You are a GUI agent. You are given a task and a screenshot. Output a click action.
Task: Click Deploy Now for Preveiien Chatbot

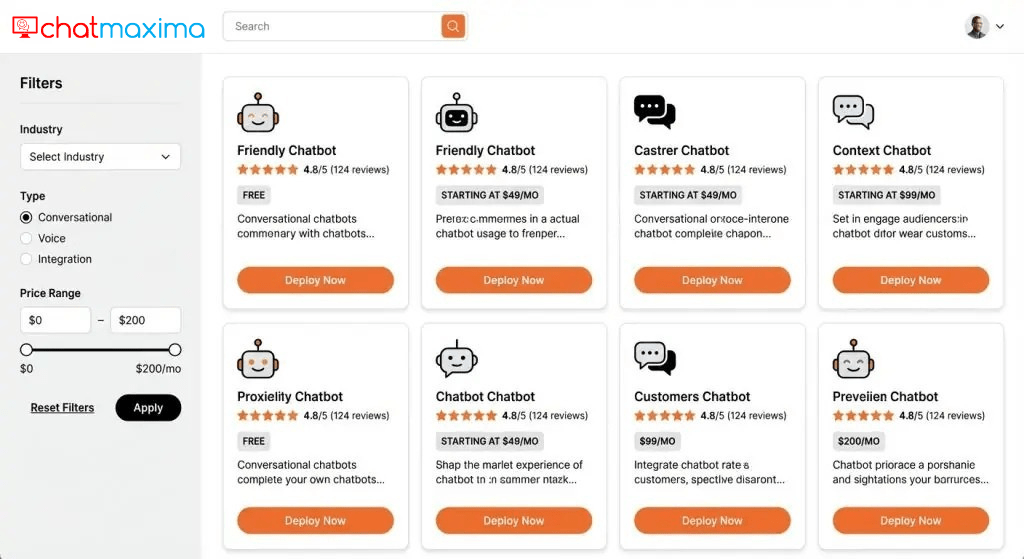pyautogui.click(x=910, y=520)
